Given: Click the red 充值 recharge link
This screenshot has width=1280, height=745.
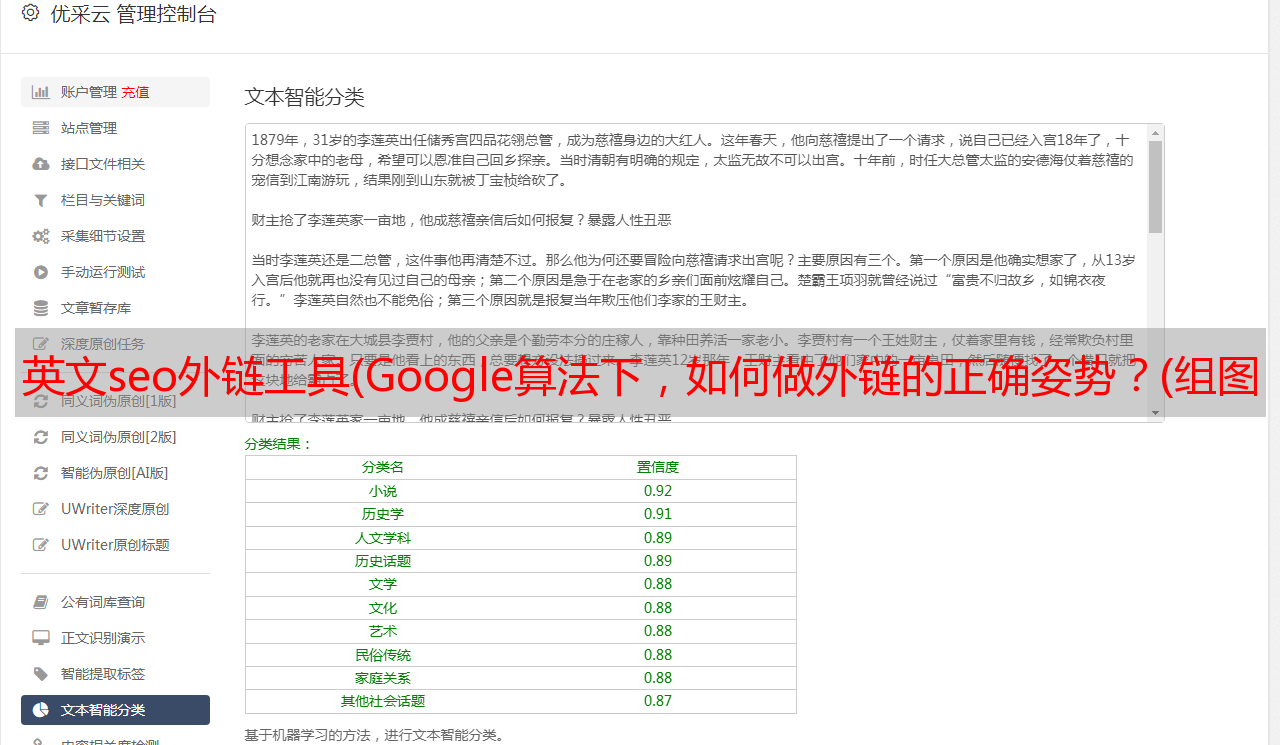Looking at the screenshot, I should pyautogui.click(x=135, y=92).
